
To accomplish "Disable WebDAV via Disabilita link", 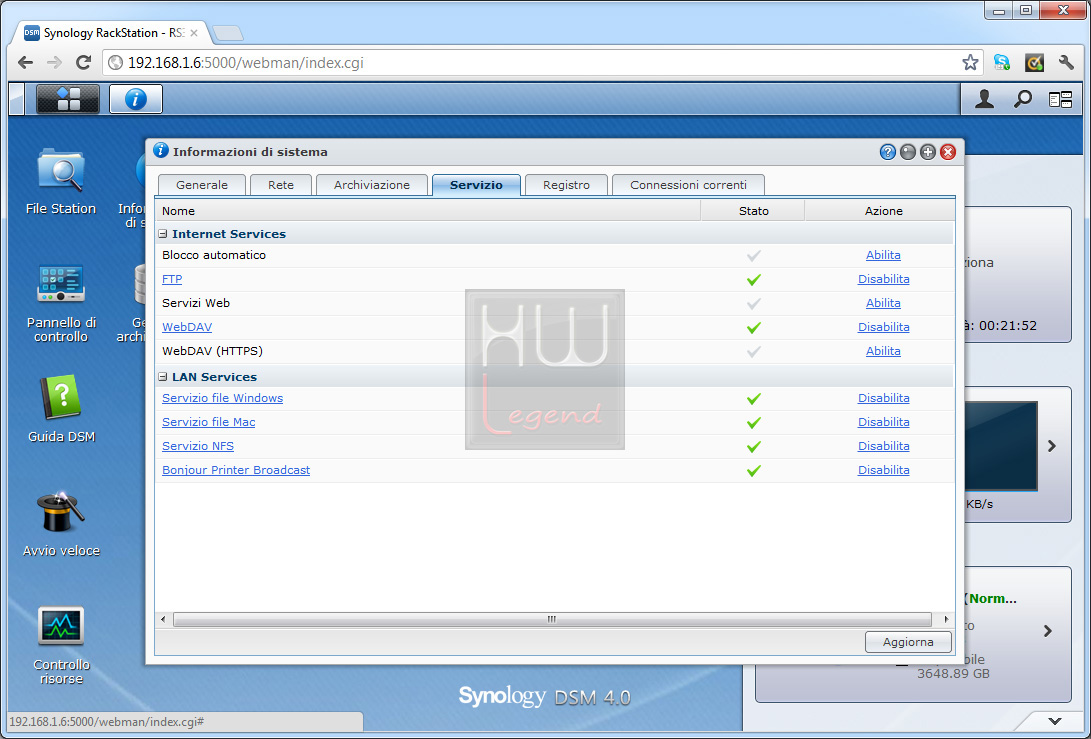I will click(884, 327).
